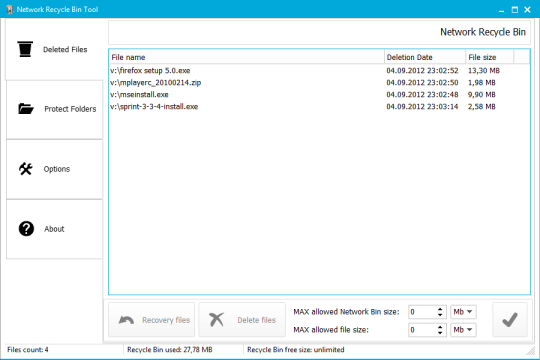Screen dimensions: 540x360
Task: Click the 1,98 MB file size cell
Action: coord(481,83)
